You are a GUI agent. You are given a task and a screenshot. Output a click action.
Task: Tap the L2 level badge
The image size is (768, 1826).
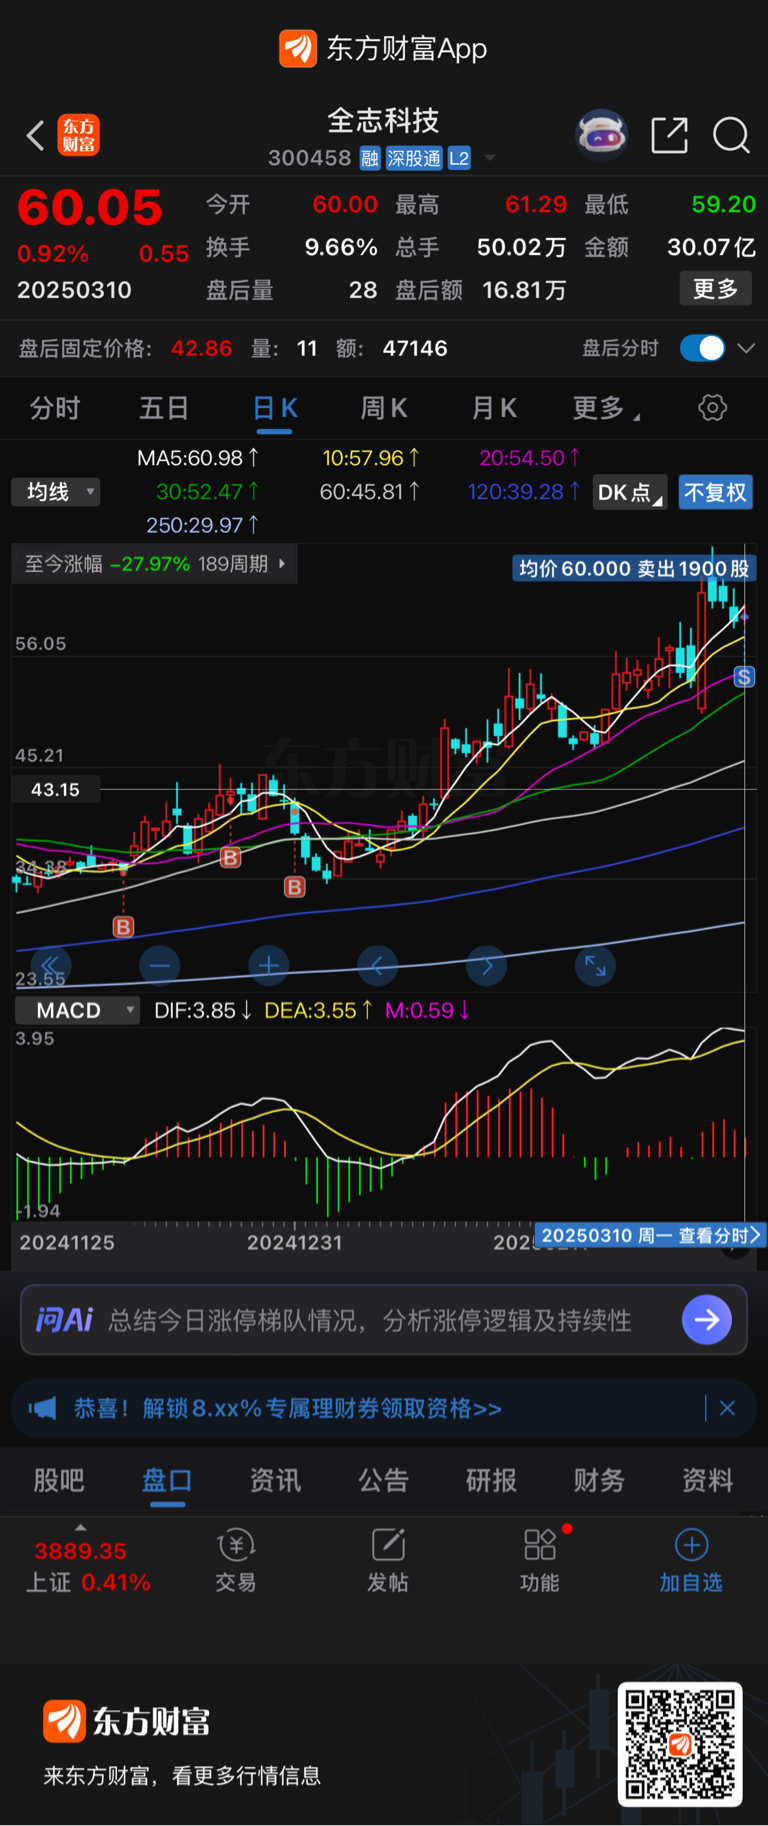pos(459,158)
